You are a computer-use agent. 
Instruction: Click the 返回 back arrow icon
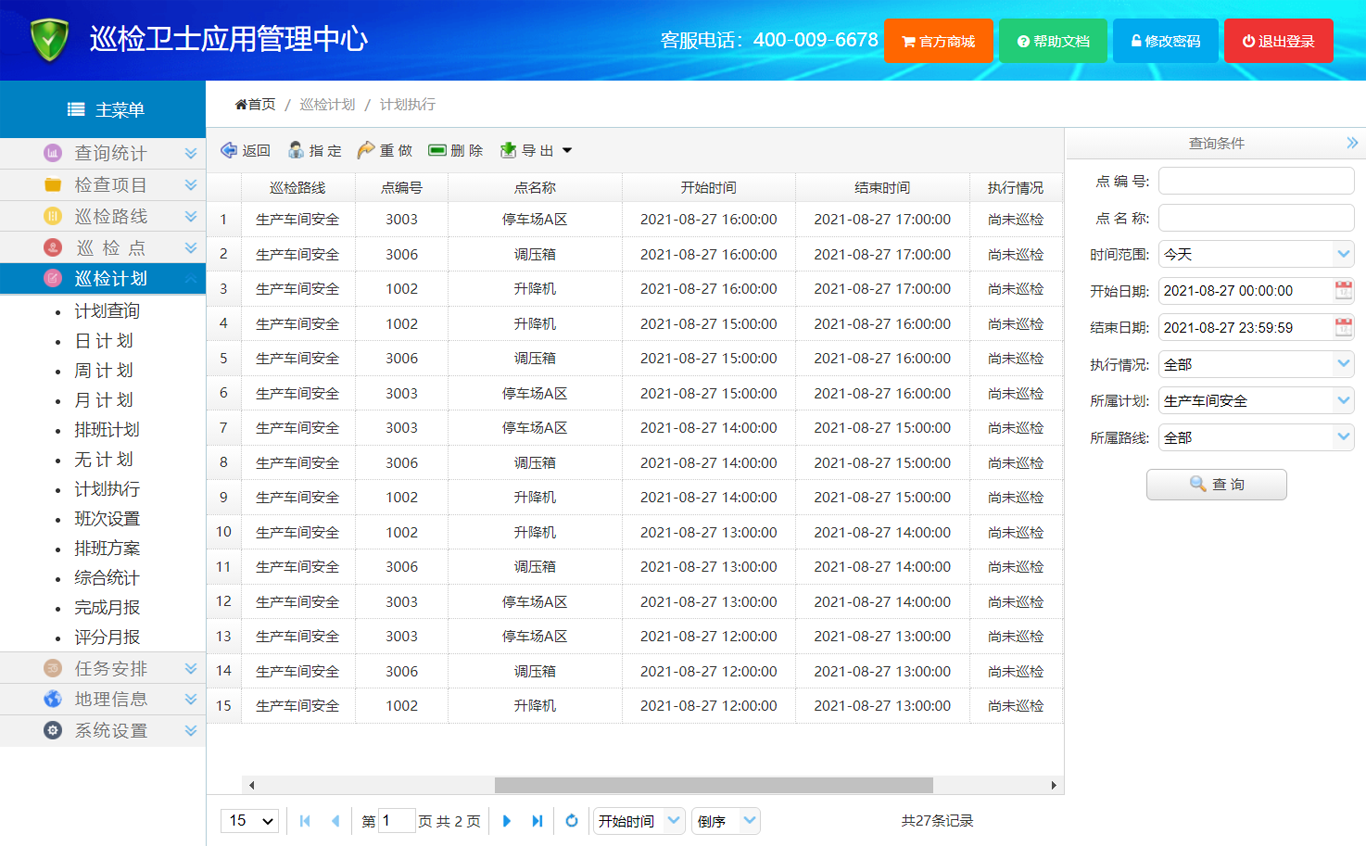tap(229, 150)
